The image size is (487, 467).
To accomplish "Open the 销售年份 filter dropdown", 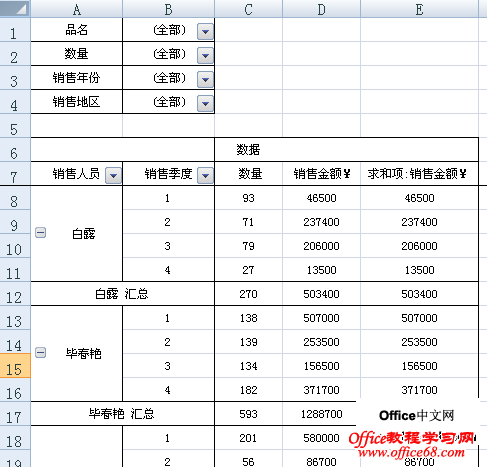I will point(205,80).
